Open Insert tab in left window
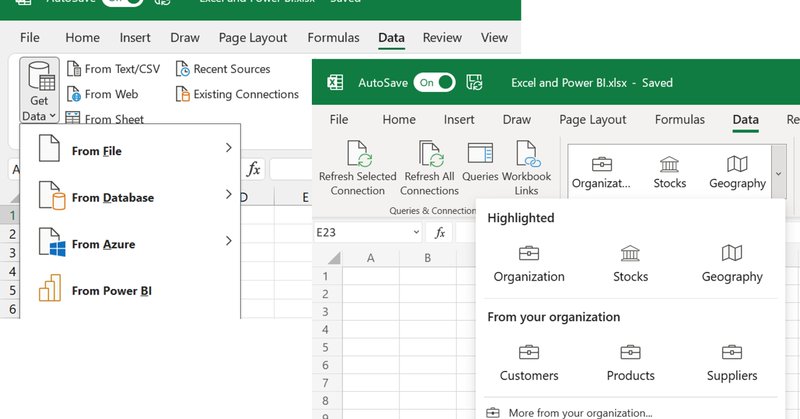The height and width of the screenshot is (419, 800). (135, 37)
